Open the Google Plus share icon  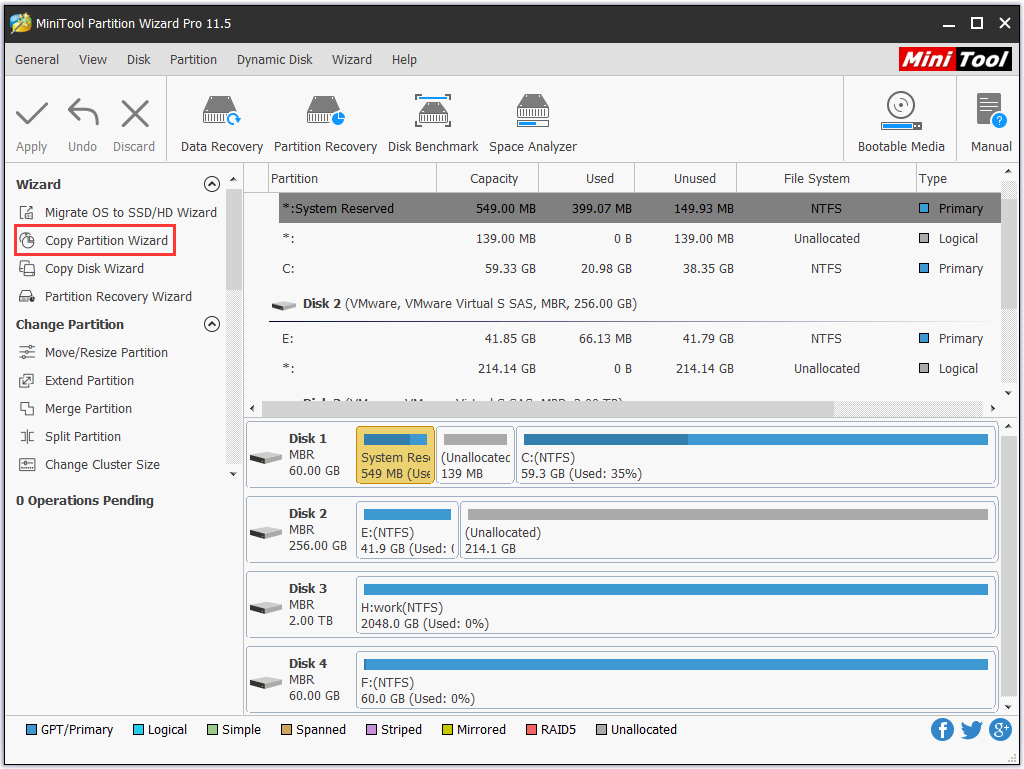(1000, 729)
